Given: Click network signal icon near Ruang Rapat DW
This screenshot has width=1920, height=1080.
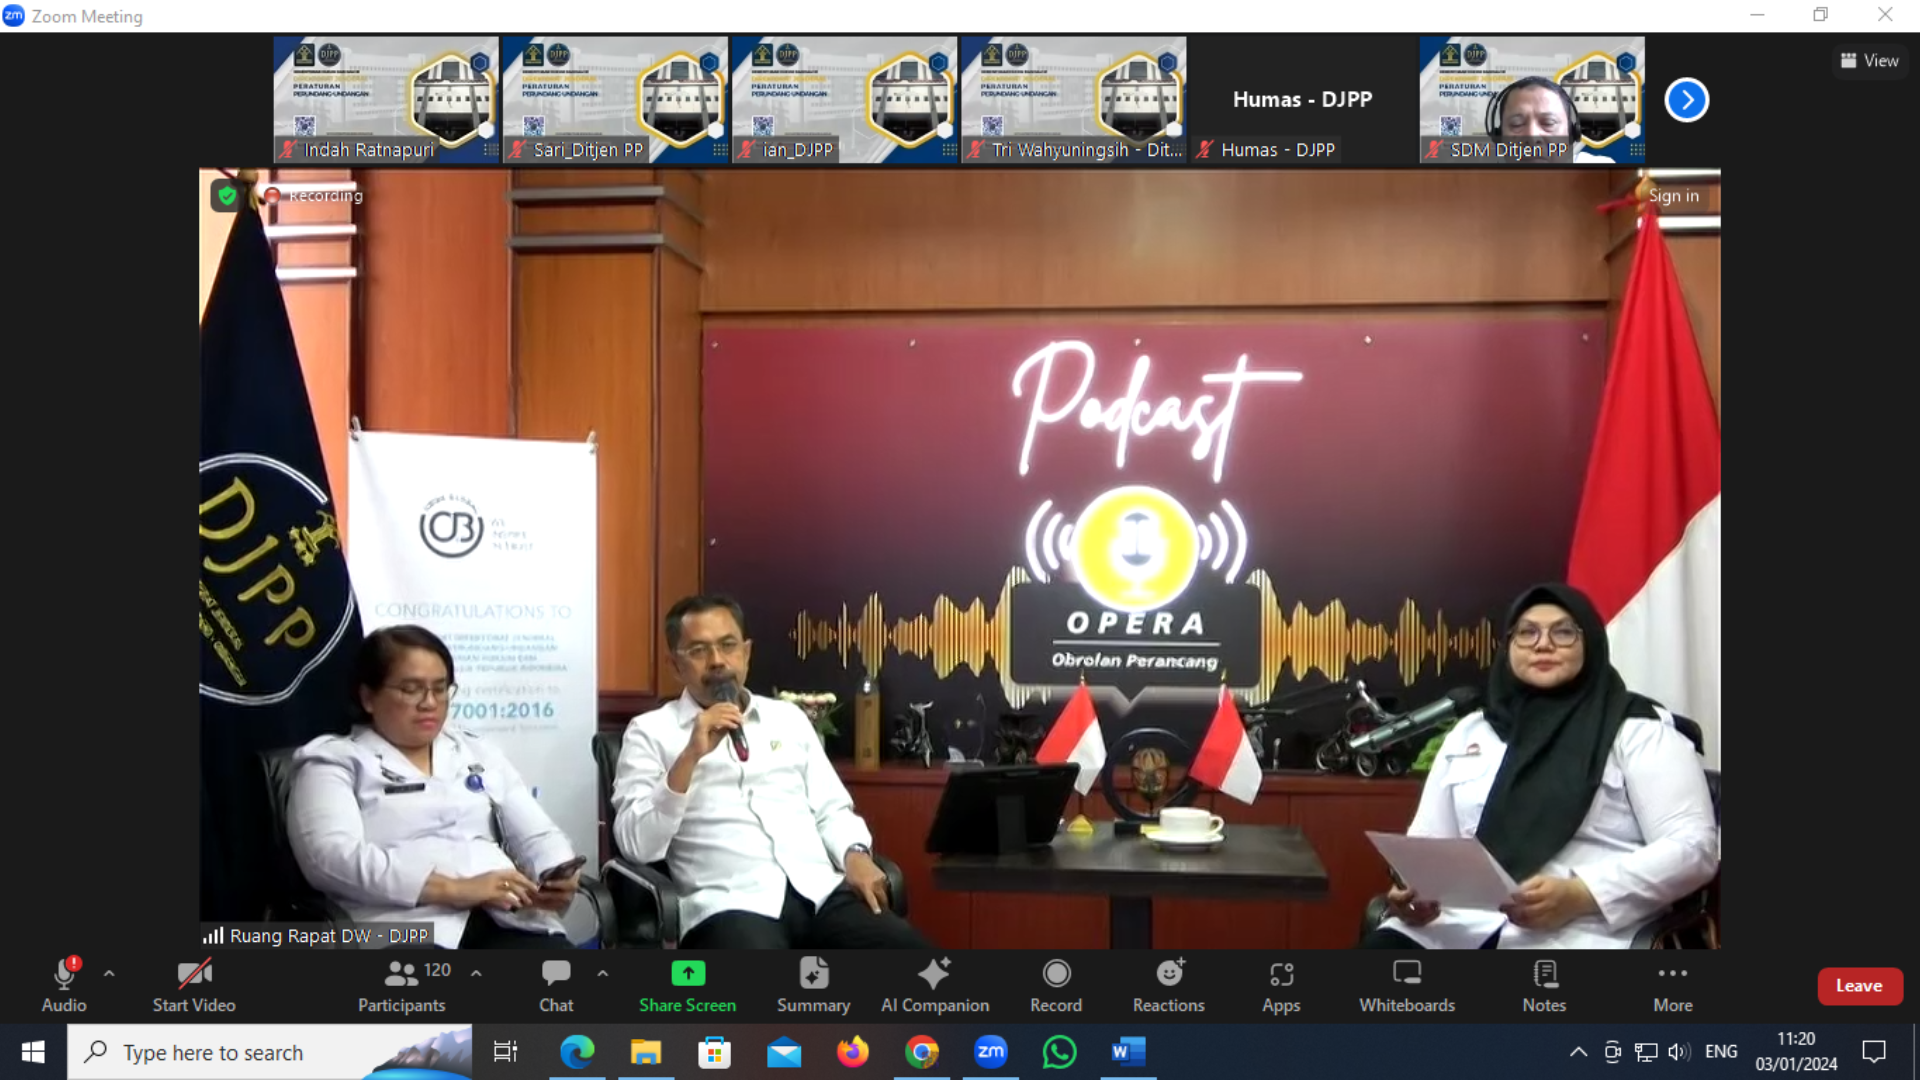Looking at the screenshot, I should coord(213,936).
